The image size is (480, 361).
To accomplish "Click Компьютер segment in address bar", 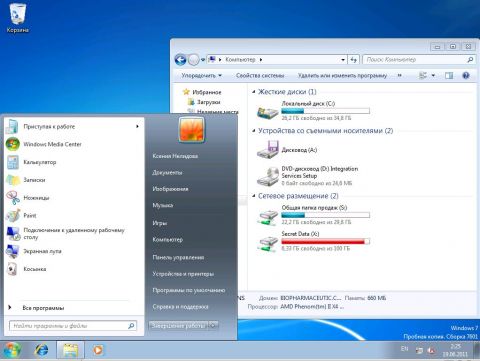I will [240, 60].
